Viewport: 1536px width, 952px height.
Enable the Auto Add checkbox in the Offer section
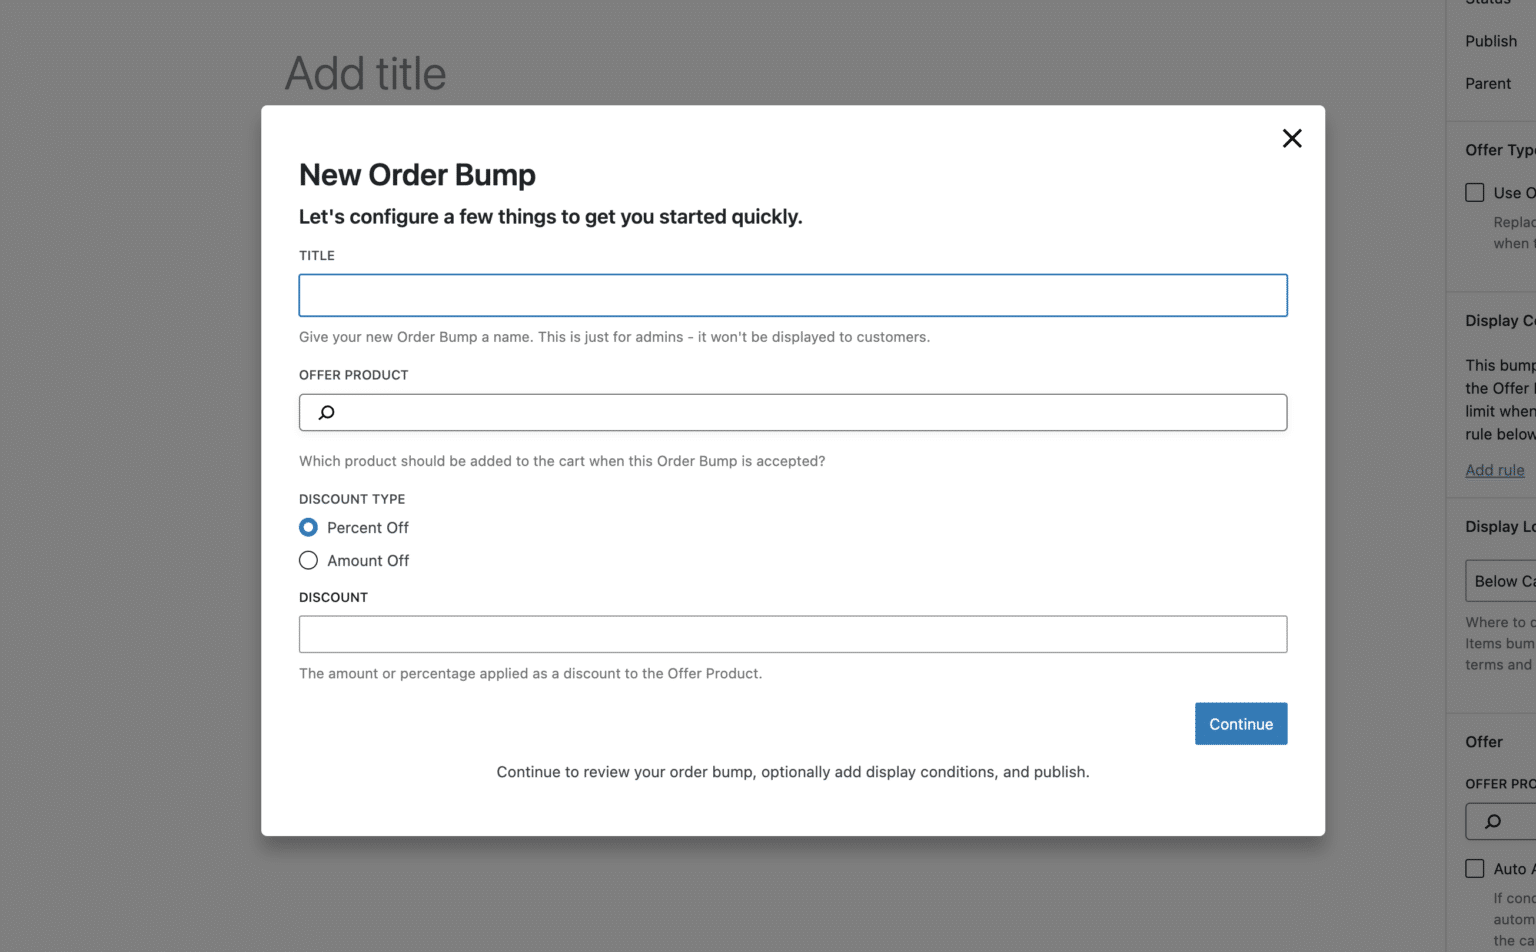click(1474, 868)
